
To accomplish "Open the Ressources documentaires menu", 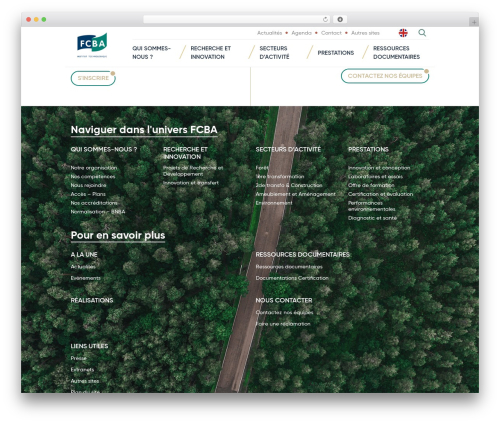I will pyautogui.click(x=396, y=53).
